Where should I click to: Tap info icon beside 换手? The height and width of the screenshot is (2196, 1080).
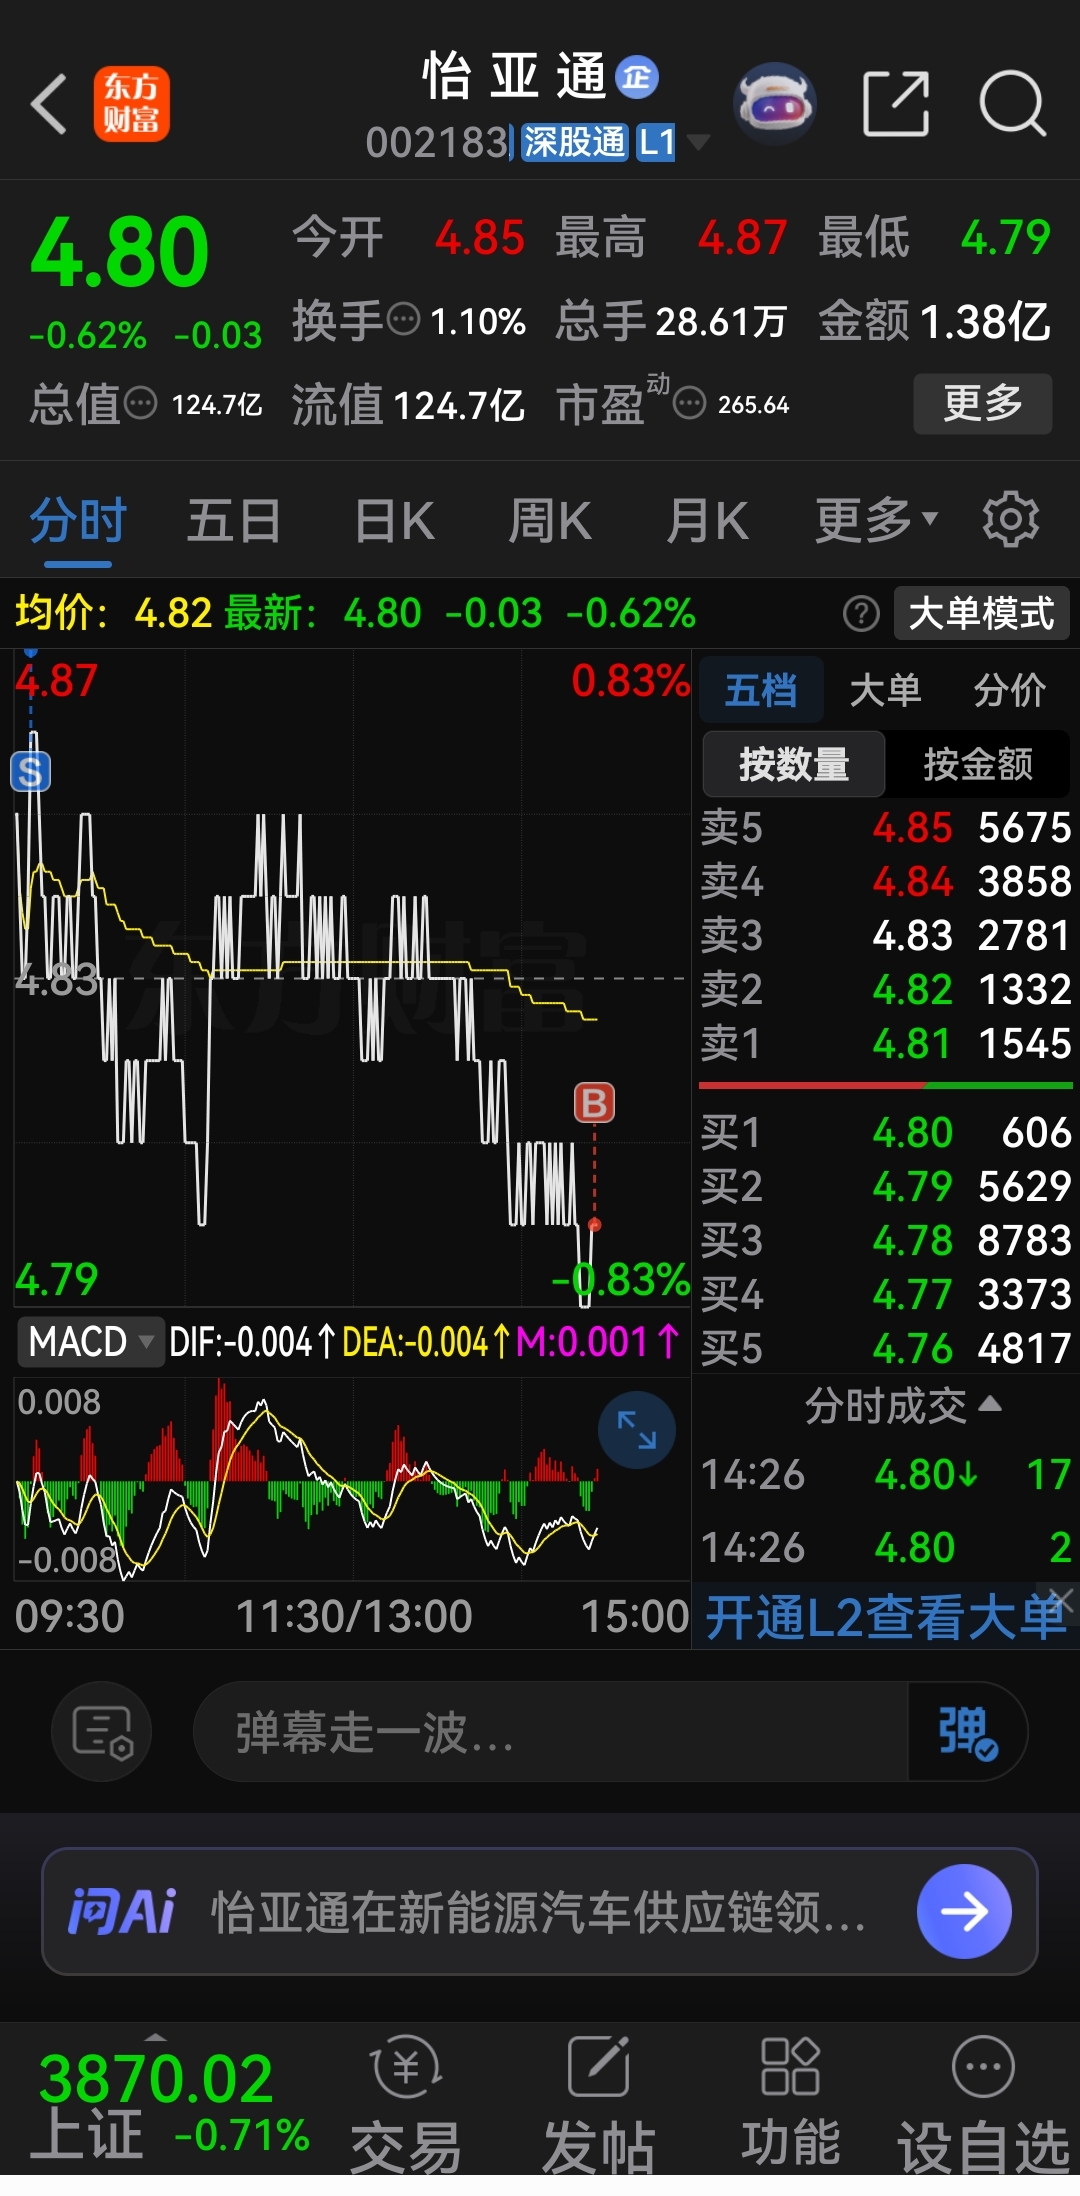tap(403, 320)
